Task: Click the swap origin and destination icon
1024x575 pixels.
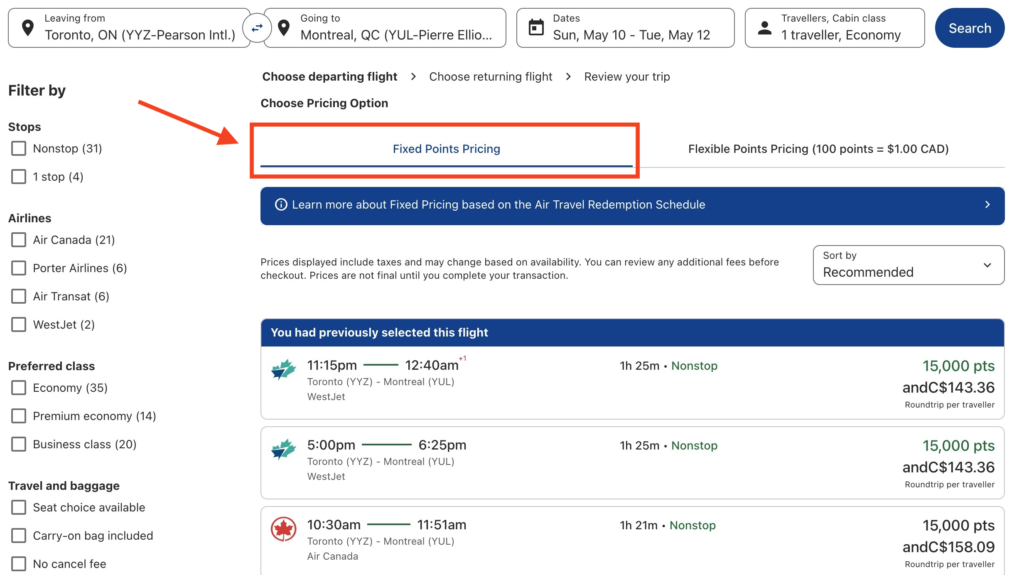Action: (257, 28)
